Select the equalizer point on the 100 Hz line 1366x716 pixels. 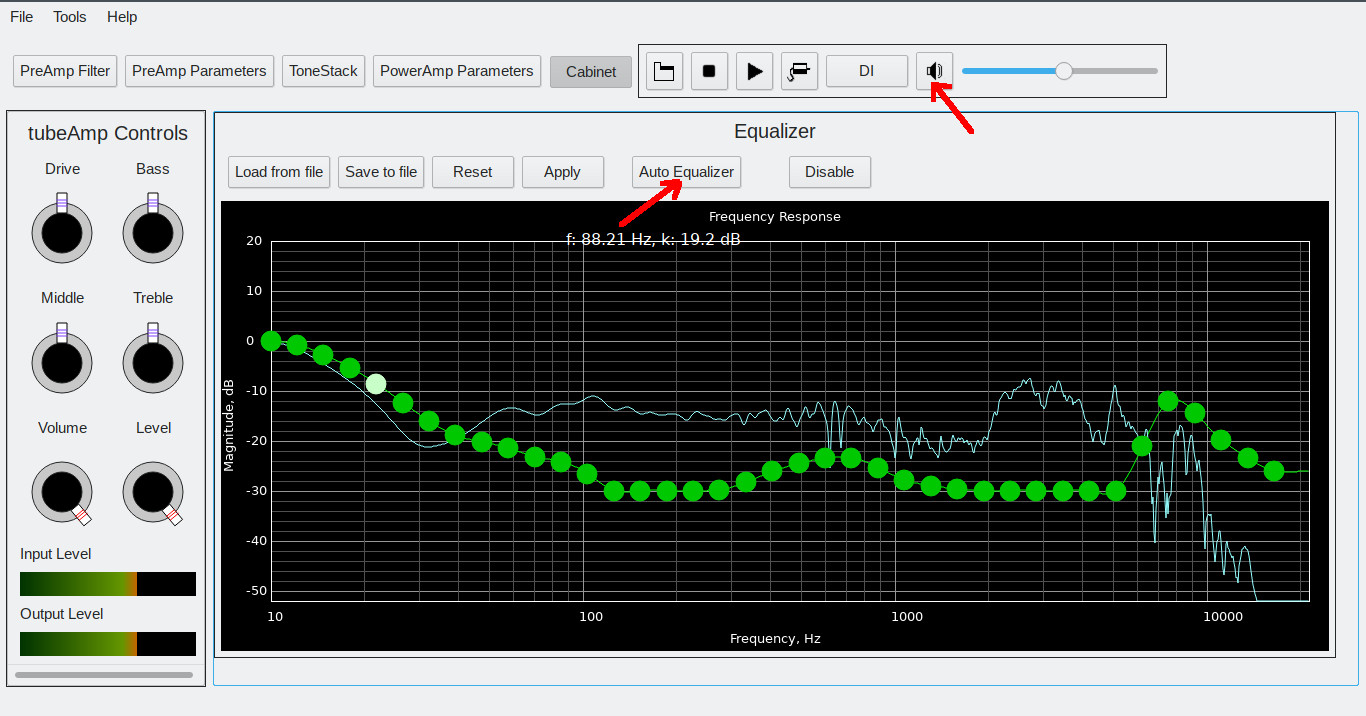[x=587, y=474]
